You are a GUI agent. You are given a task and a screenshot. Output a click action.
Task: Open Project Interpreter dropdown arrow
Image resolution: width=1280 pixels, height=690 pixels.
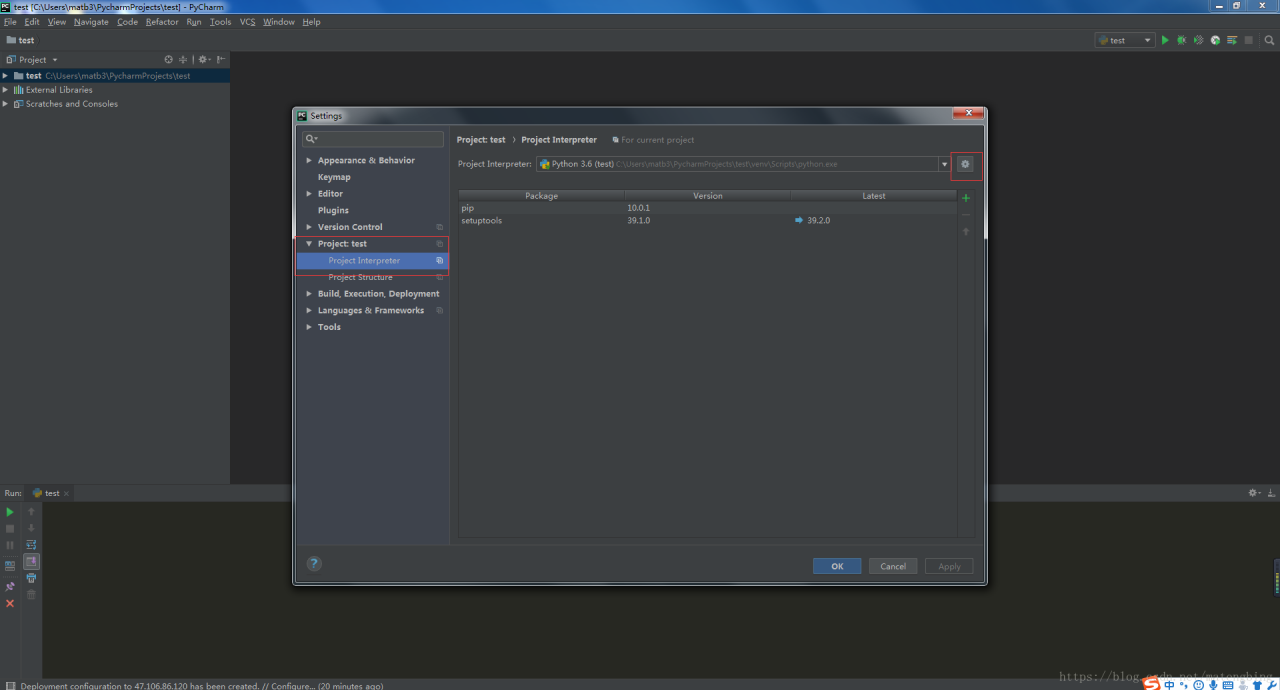coord(944,164)
